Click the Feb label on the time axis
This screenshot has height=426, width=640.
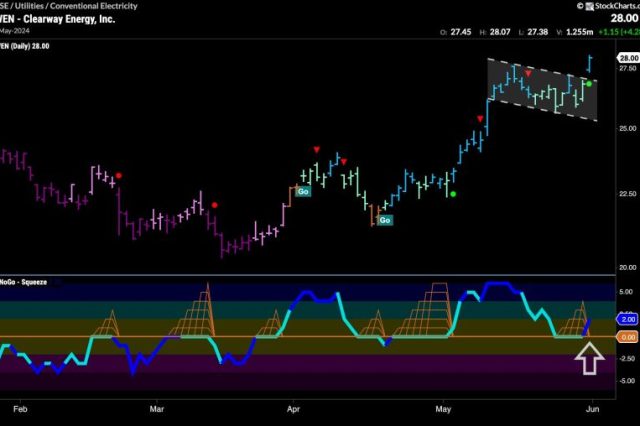point(20,409)
